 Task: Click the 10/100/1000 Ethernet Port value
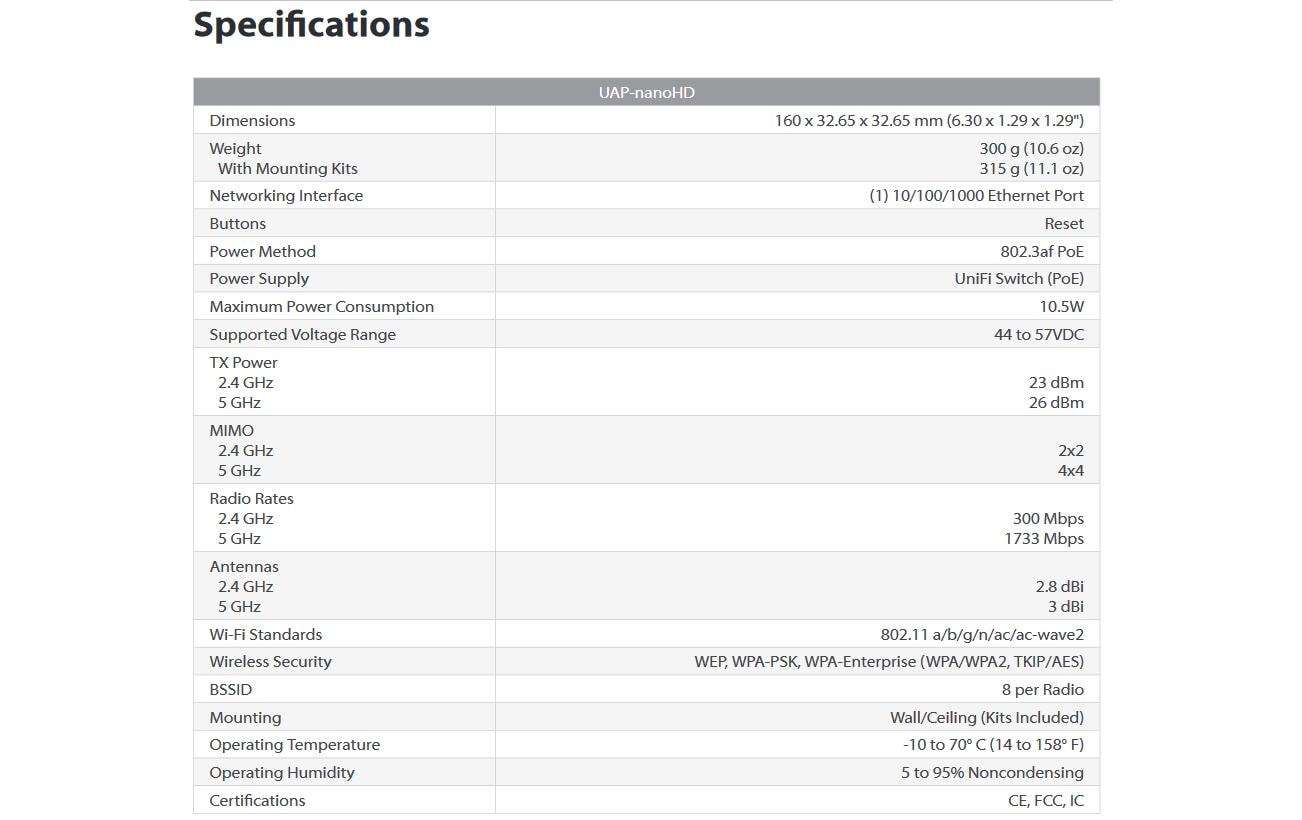976,196
